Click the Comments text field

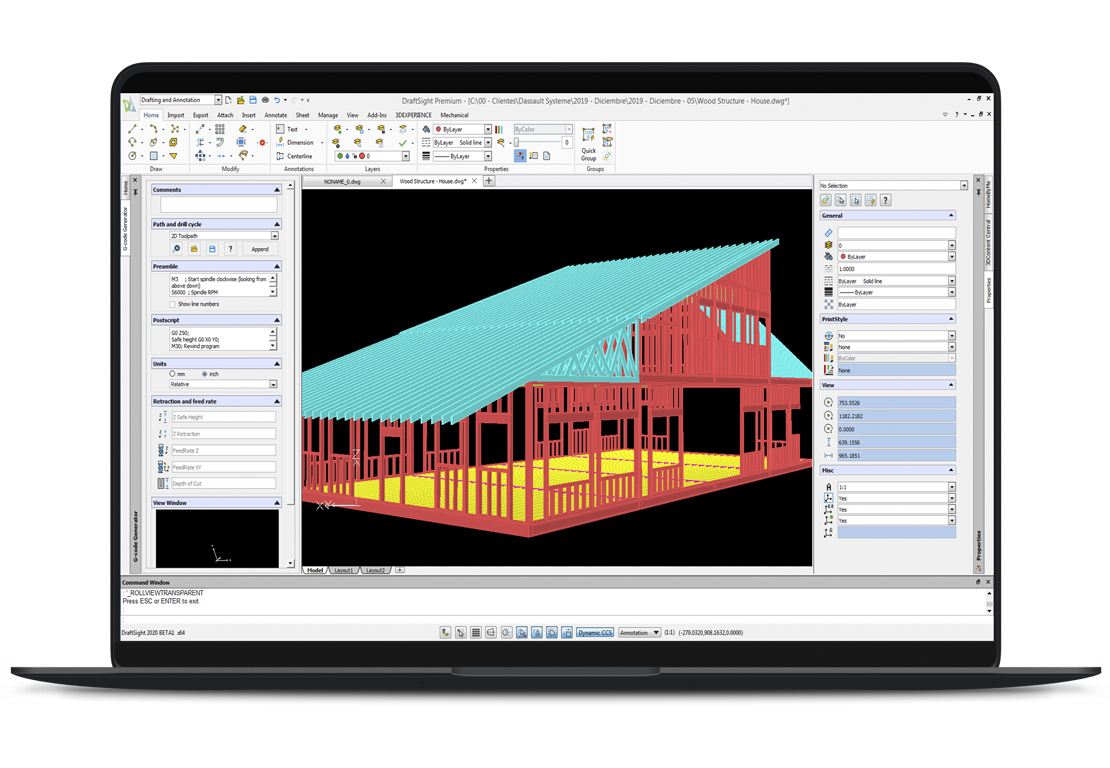point(219,205)
